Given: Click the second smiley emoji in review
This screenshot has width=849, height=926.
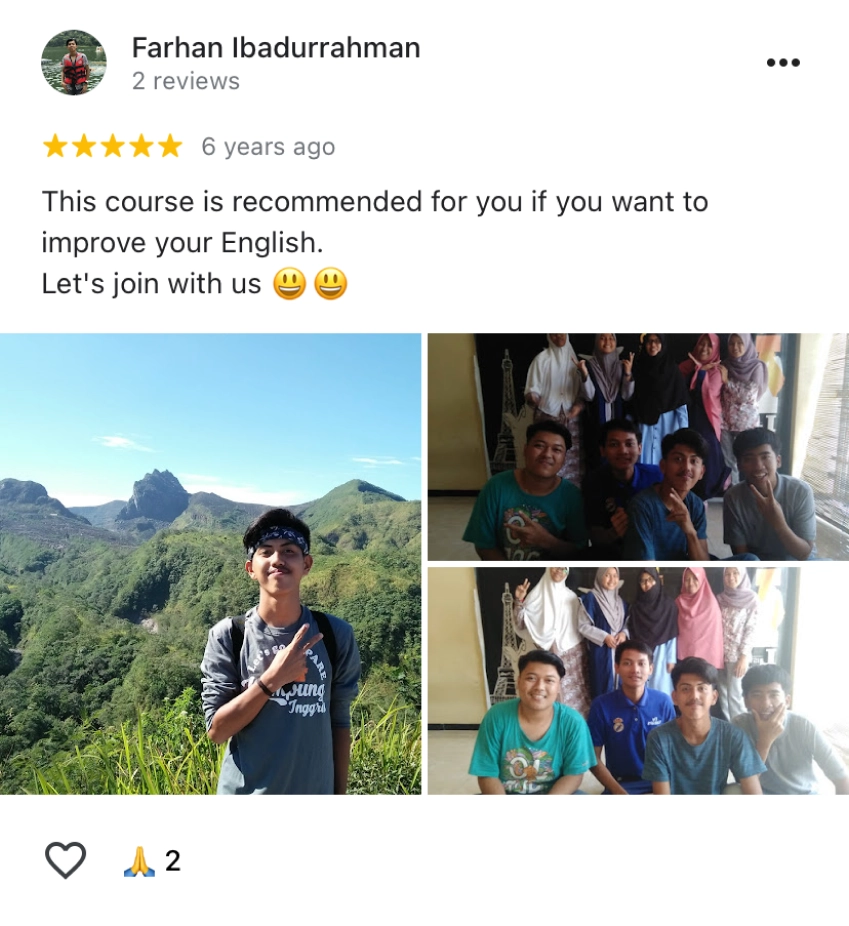Looking at the screenshot, I should pyautogui.click(x=330, y=284).
